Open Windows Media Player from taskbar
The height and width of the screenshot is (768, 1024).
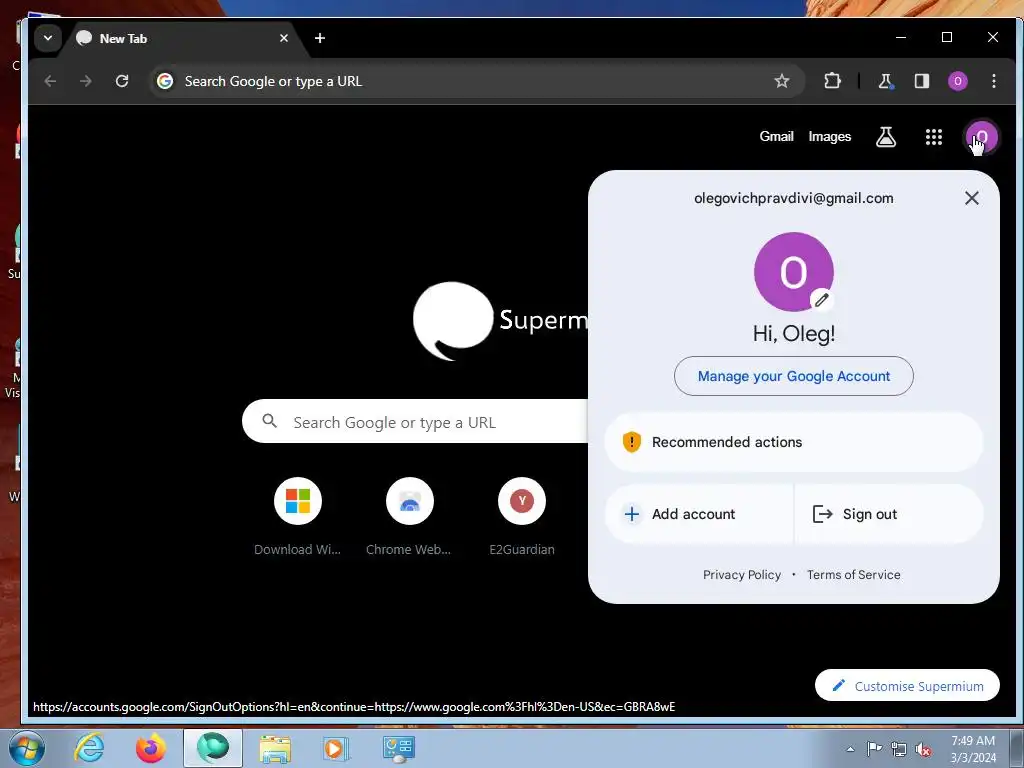337,748
